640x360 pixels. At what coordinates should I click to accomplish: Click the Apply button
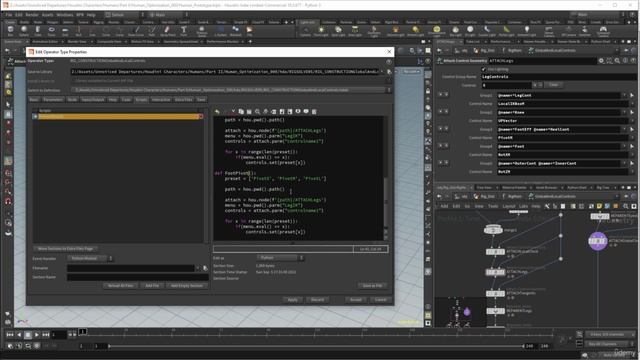[x=293, y=300]
